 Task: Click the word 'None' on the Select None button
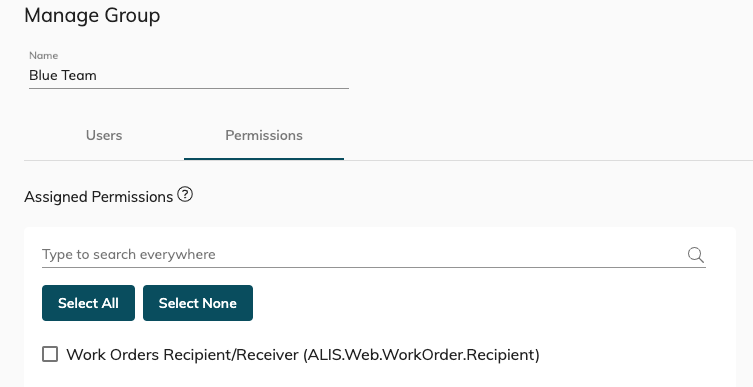coord(219,303)
